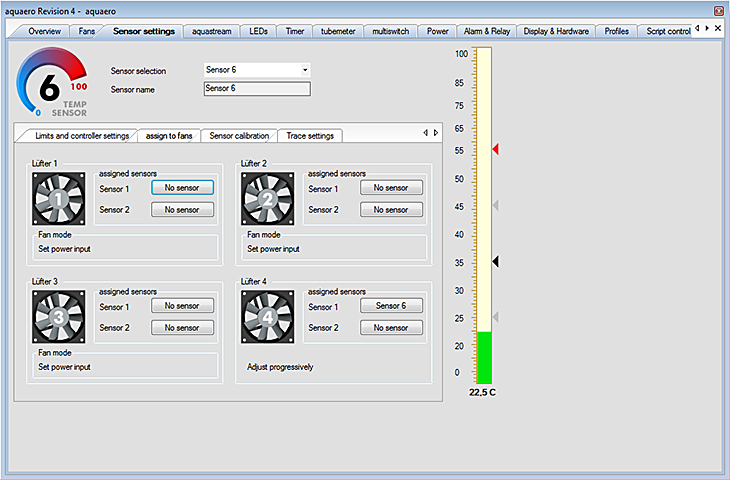This screenshot has width=730, height=480.
Task: Click the Lüfter 1 fan icon
Action: (x=58, y=199)
